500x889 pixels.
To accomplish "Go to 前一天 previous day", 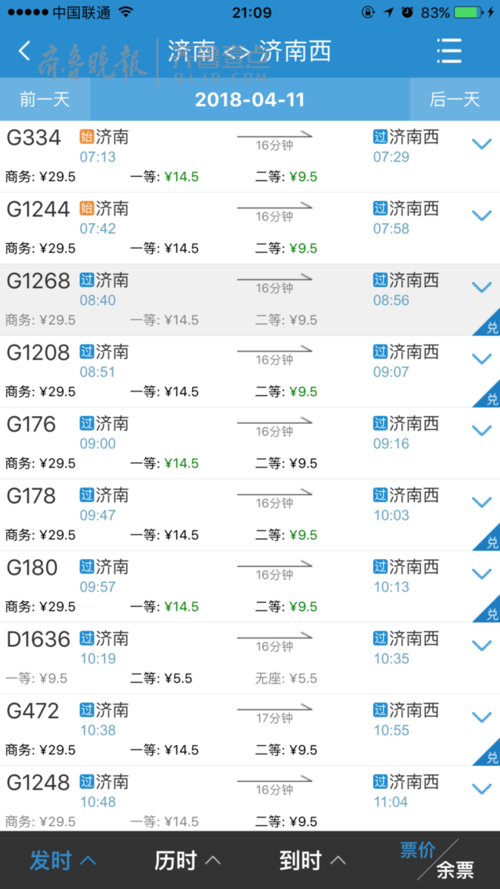I will click(45, 99).
